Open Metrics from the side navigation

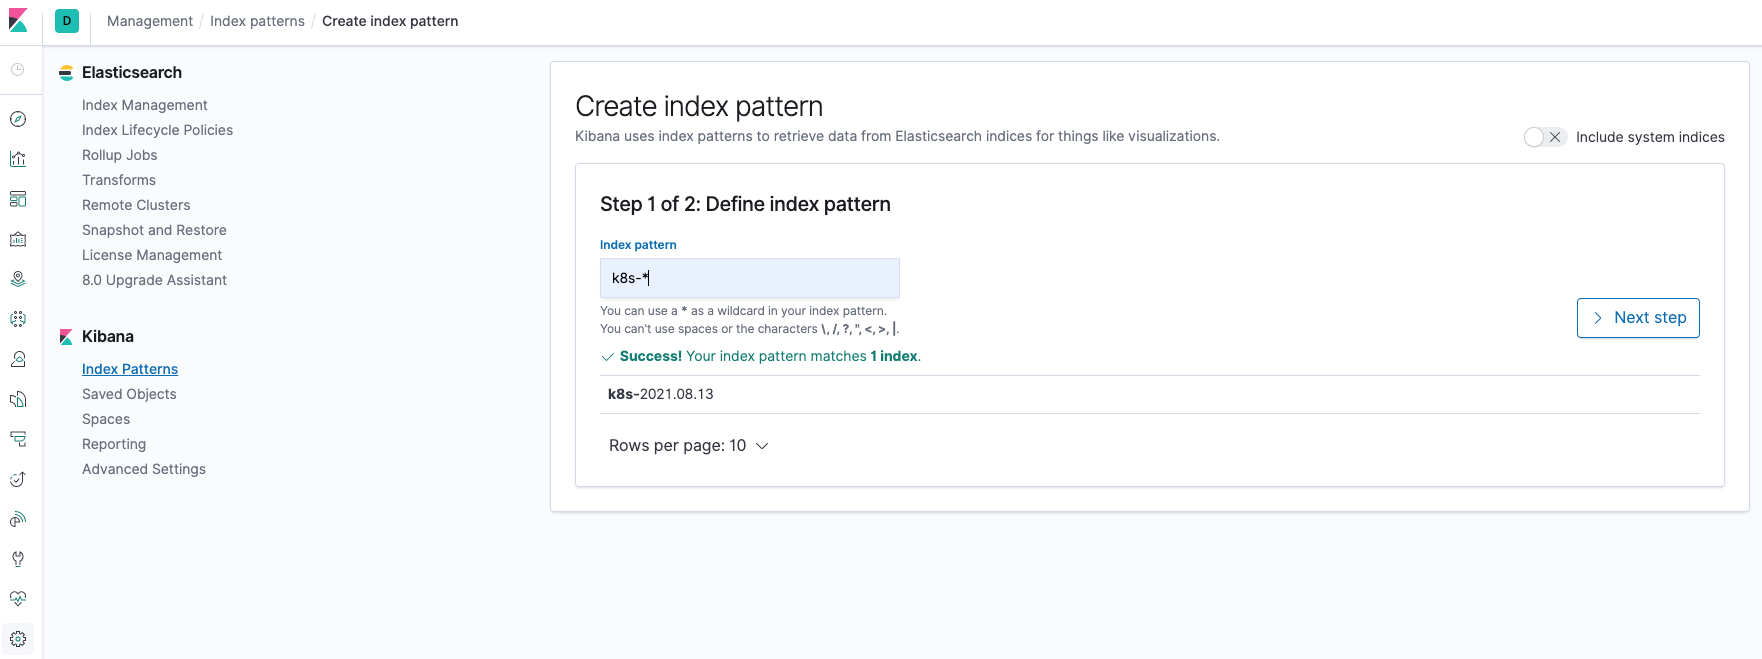[18, 359]
